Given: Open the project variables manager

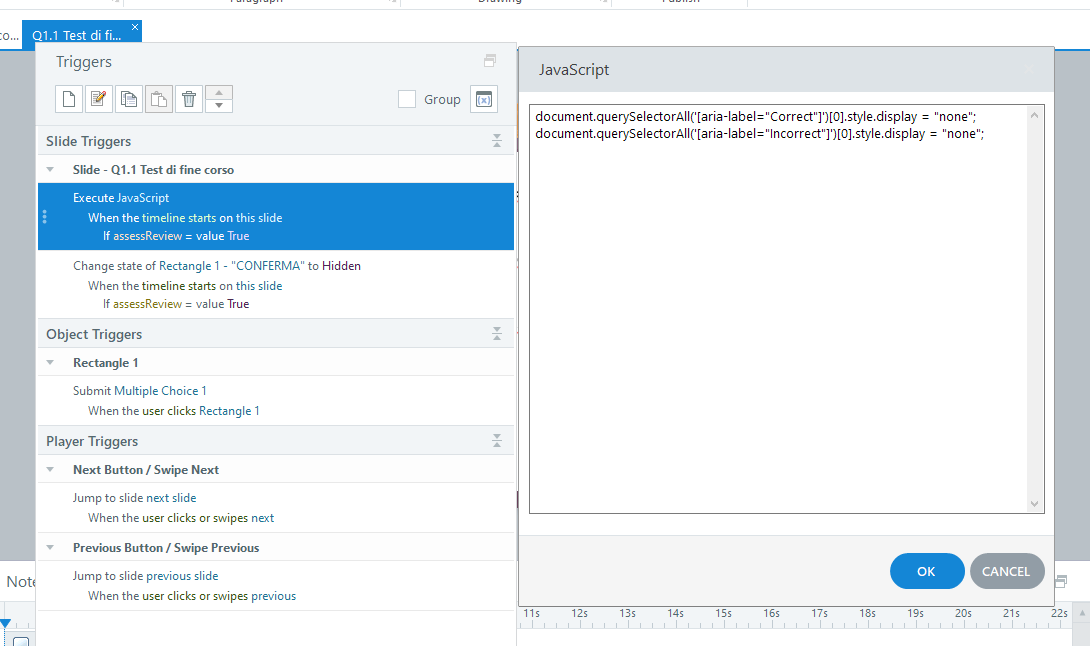Looking at the screenshot, I should tap(484, 99).
